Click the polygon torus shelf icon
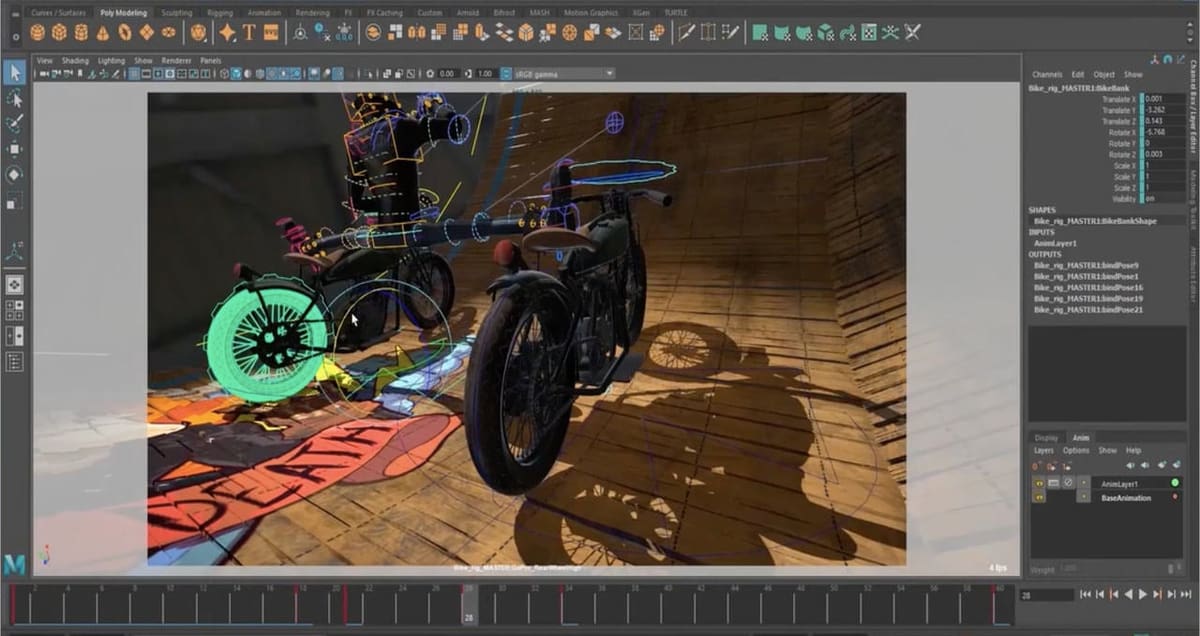Viewport: 1200px width, 636px height. [x=124, y=32]
